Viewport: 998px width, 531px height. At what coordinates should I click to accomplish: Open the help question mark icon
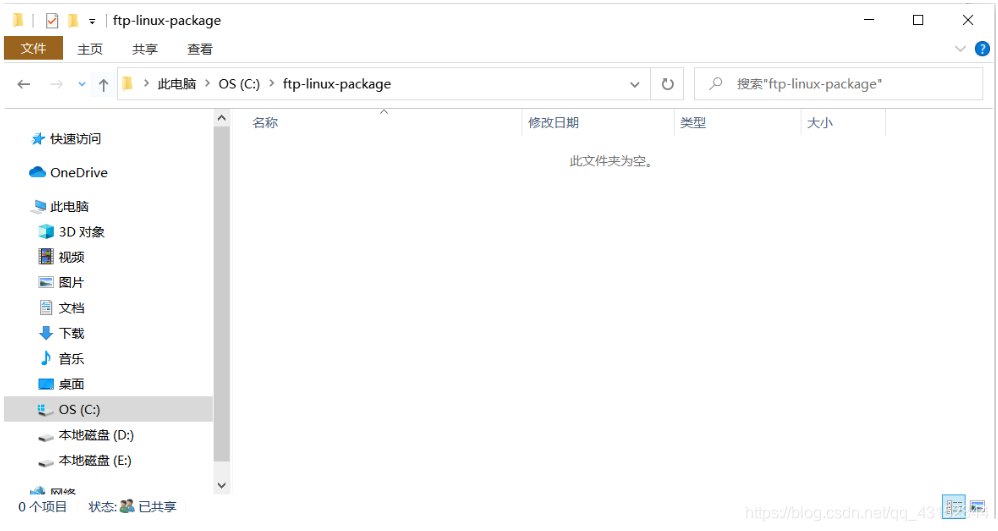(982, 48)
